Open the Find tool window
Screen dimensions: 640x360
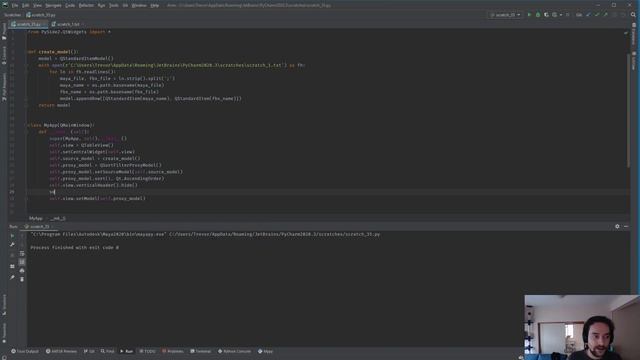108,351
